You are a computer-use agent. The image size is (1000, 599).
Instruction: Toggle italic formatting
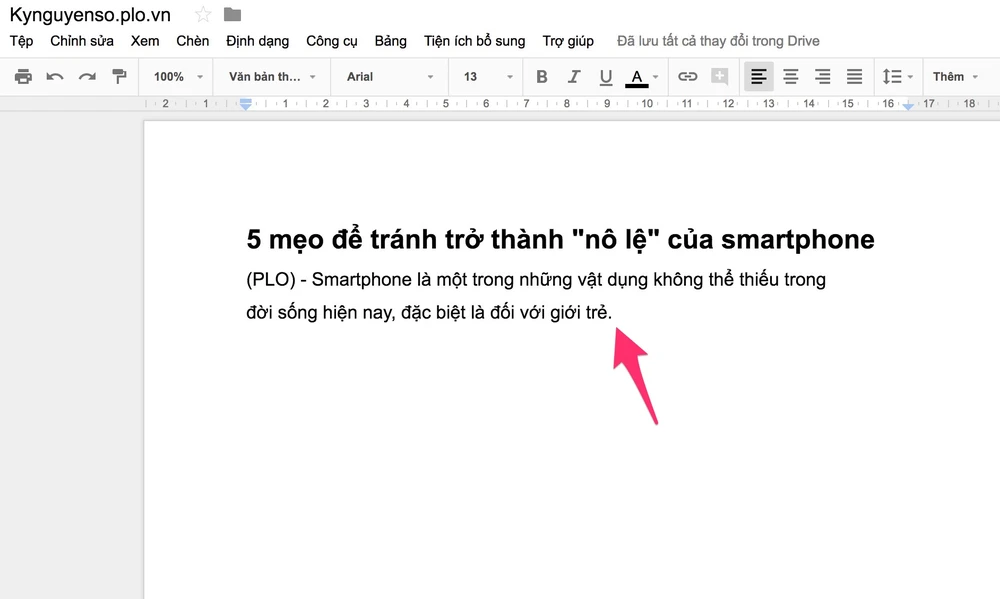pyautogui.click(x=573, y=76)
